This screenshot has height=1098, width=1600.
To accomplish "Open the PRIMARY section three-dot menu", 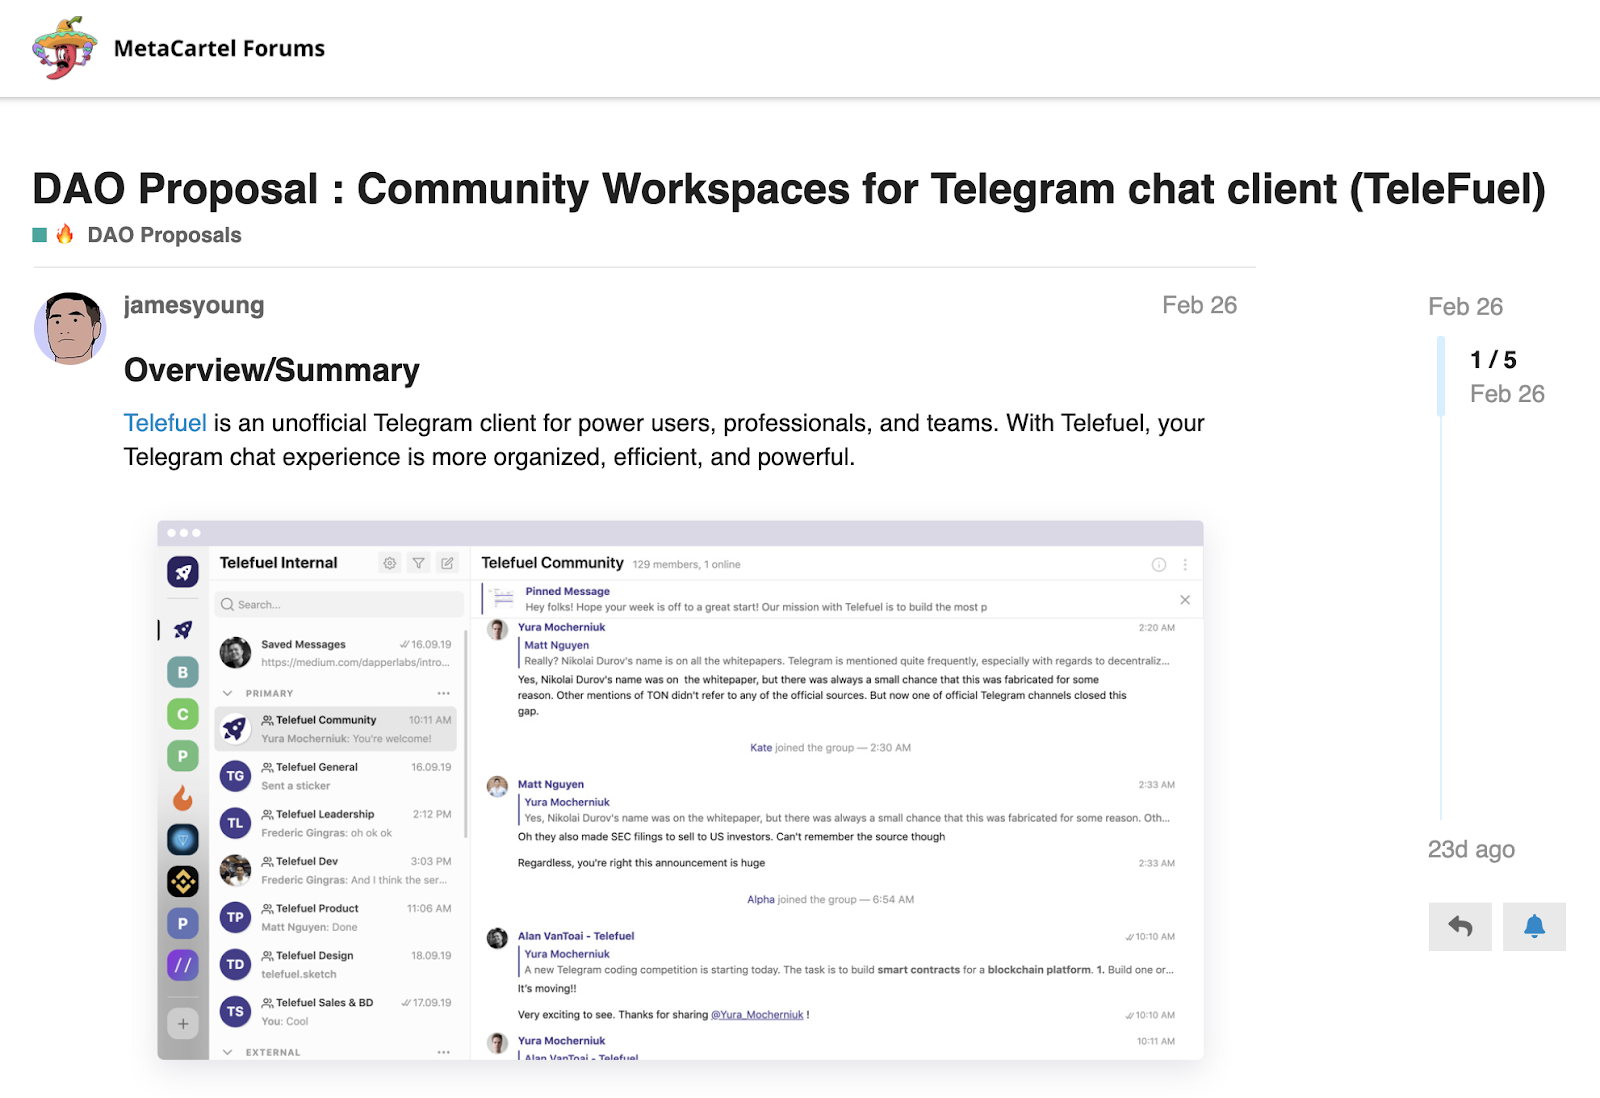I will (x=443, y=693).
